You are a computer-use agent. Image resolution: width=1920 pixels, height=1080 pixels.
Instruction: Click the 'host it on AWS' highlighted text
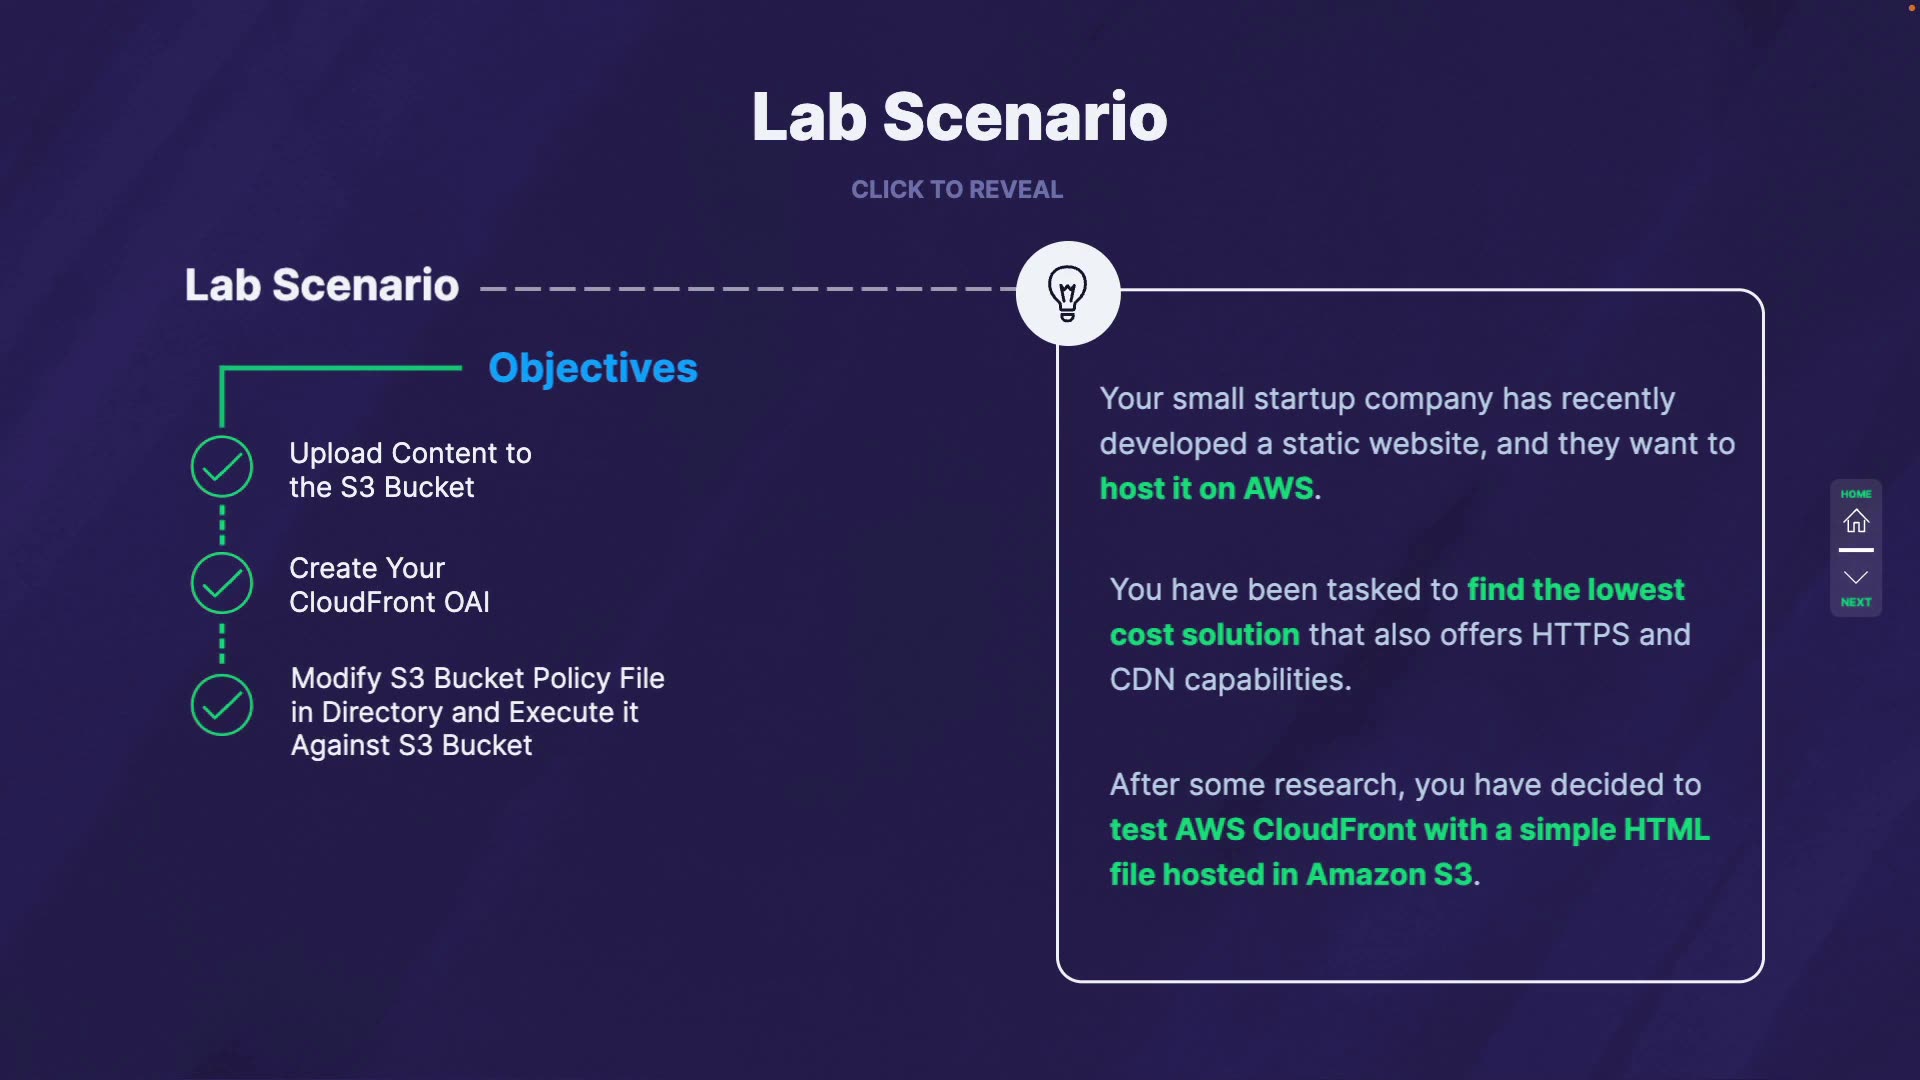[1207, 488]
